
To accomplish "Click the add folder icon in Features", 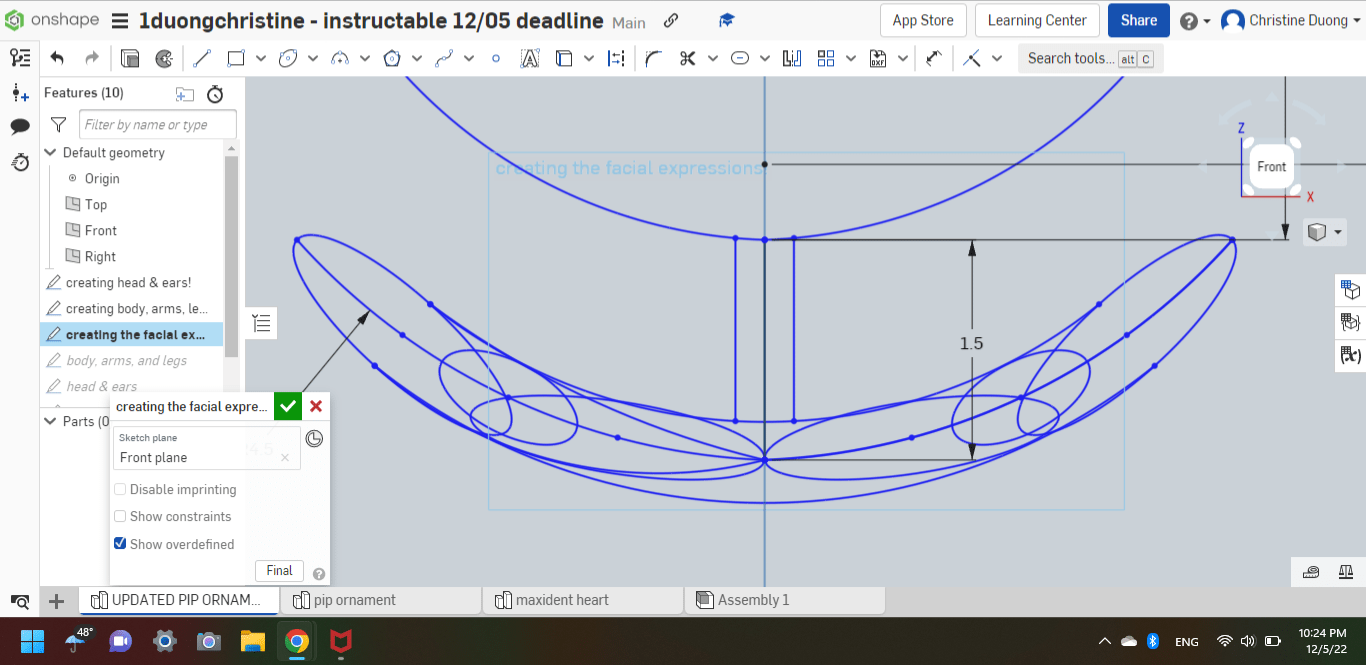I will click(185, 94).
